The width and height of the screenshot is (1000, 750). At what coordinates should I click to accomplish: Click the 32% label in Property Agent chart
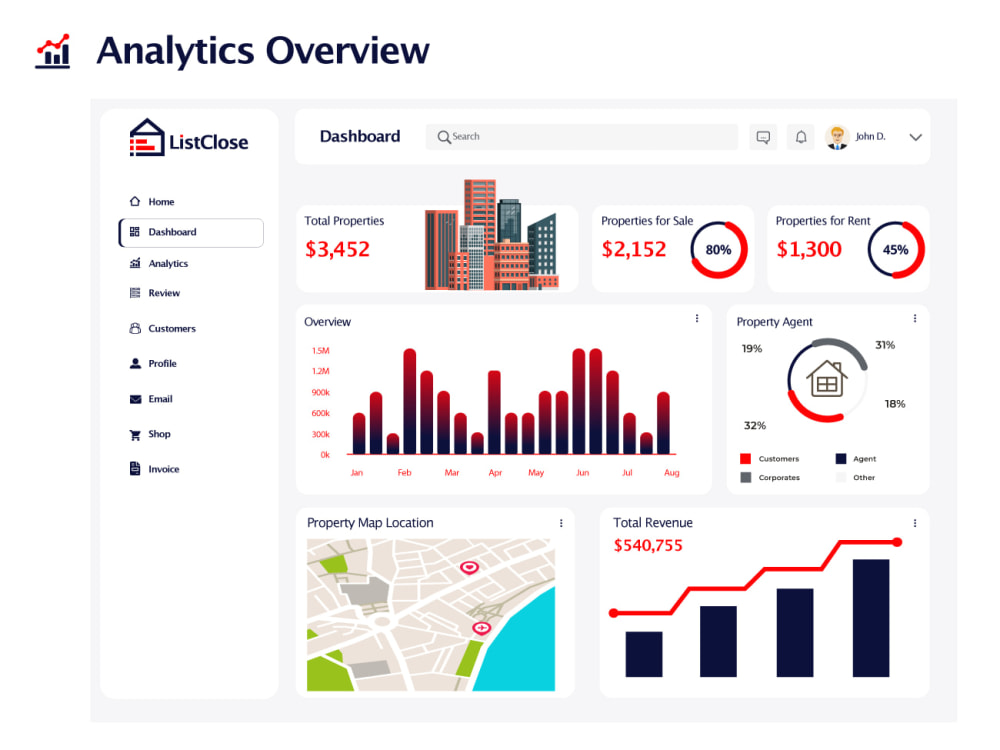(755, 425)
